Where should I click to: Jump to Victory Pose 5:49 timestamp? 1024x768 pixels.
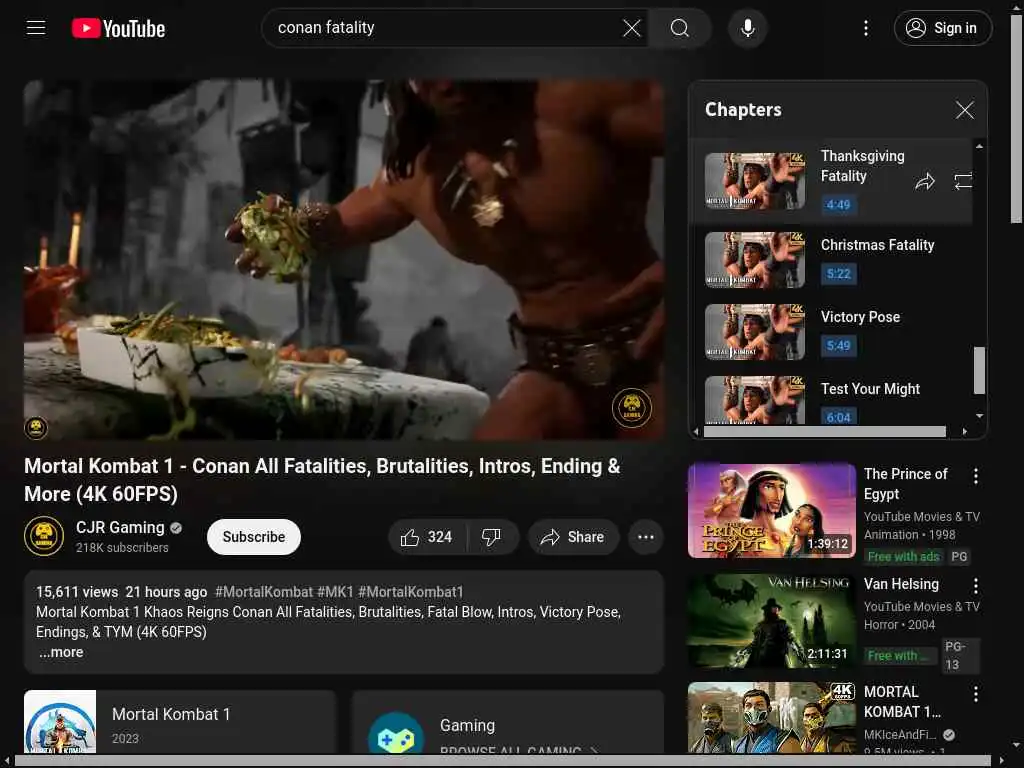click(x=839, y=345)
